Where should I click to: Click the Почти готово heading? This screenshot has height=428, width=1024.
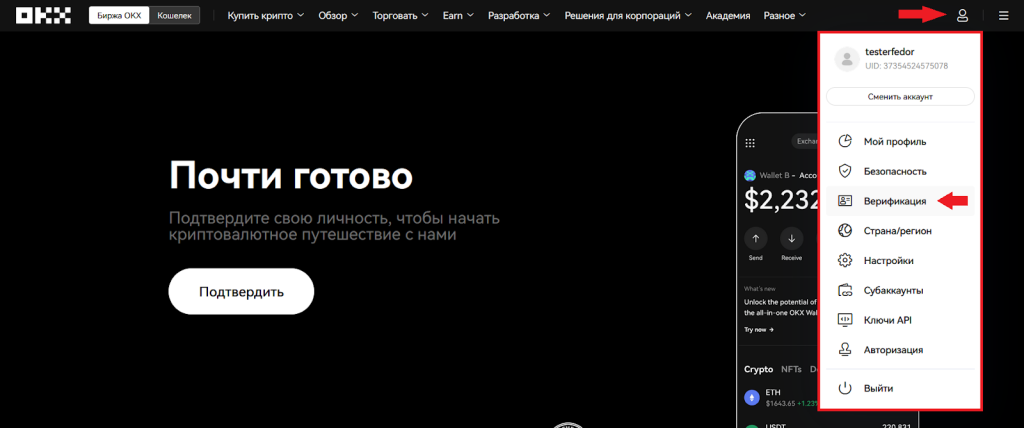291,175
